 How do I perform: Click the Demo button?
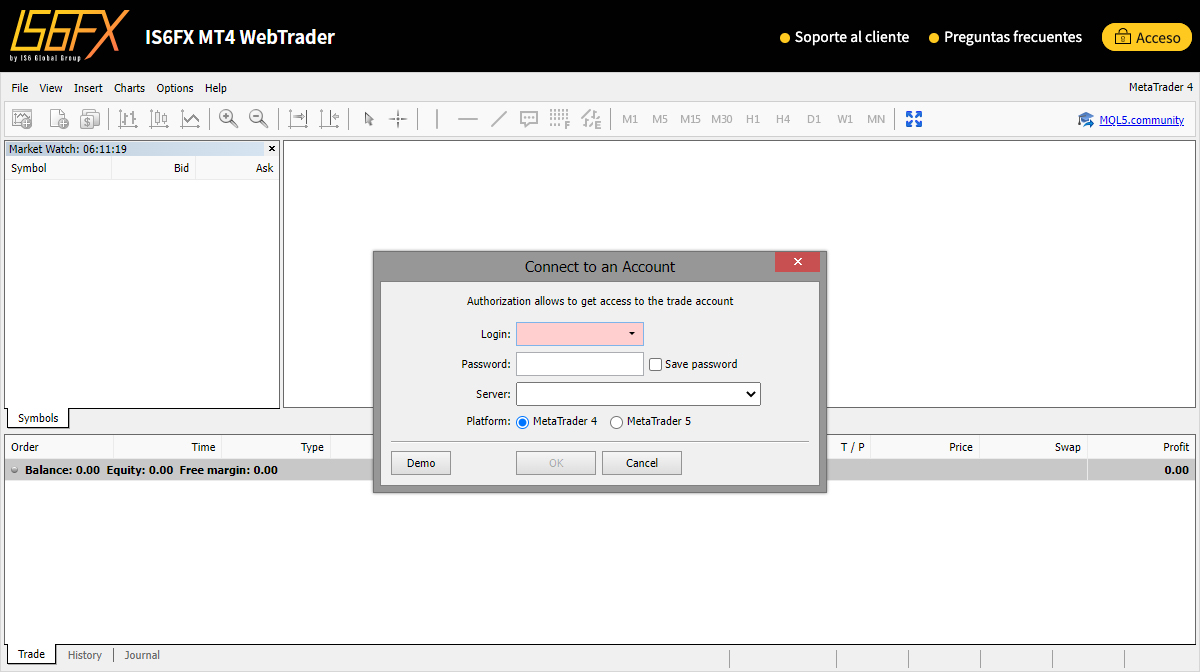pyautogui.click(x=421, y=463)
